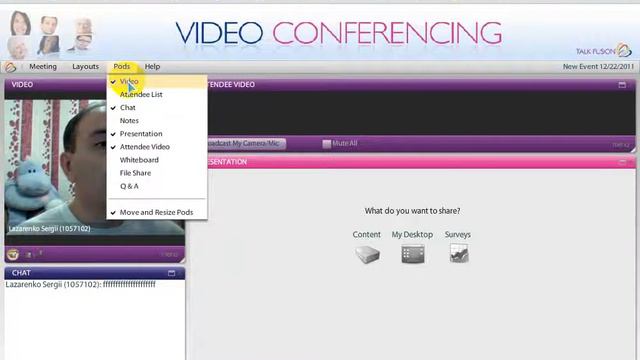Toggle the Attendee Video pod option
640x360 pixels.
point(157,147)
